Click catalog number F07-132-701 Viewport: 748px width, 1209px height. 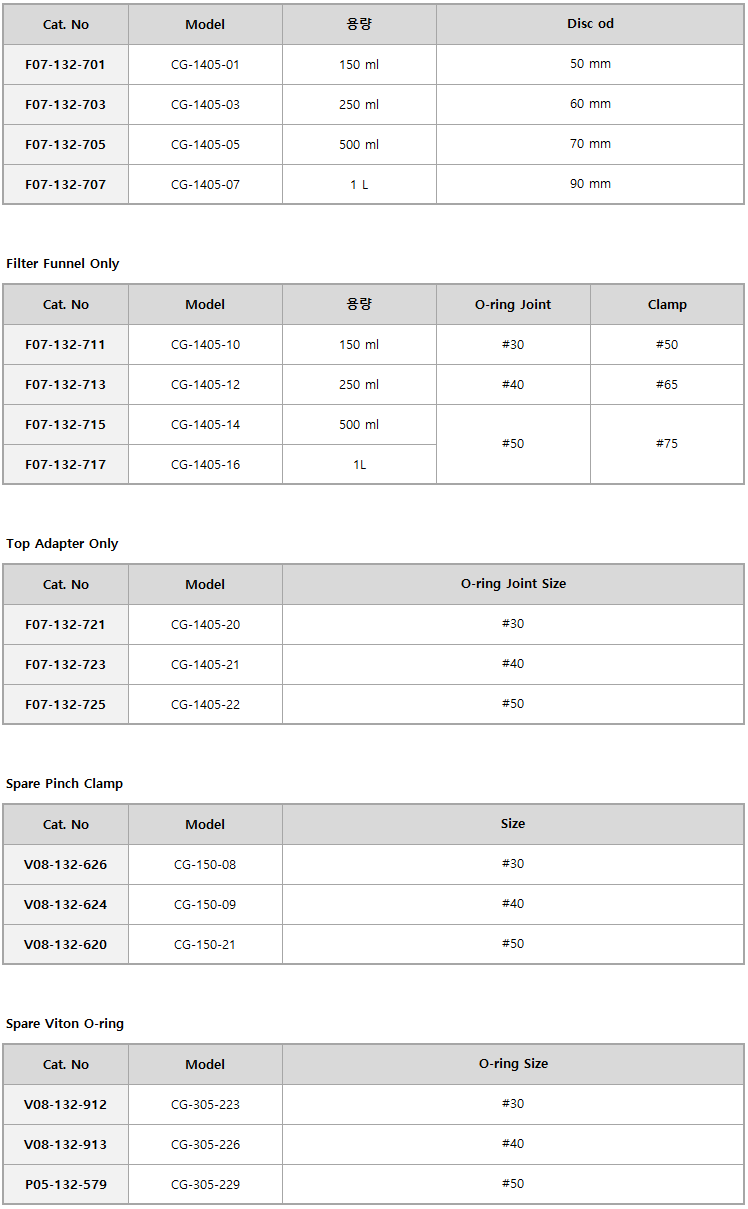pos(65,64)
